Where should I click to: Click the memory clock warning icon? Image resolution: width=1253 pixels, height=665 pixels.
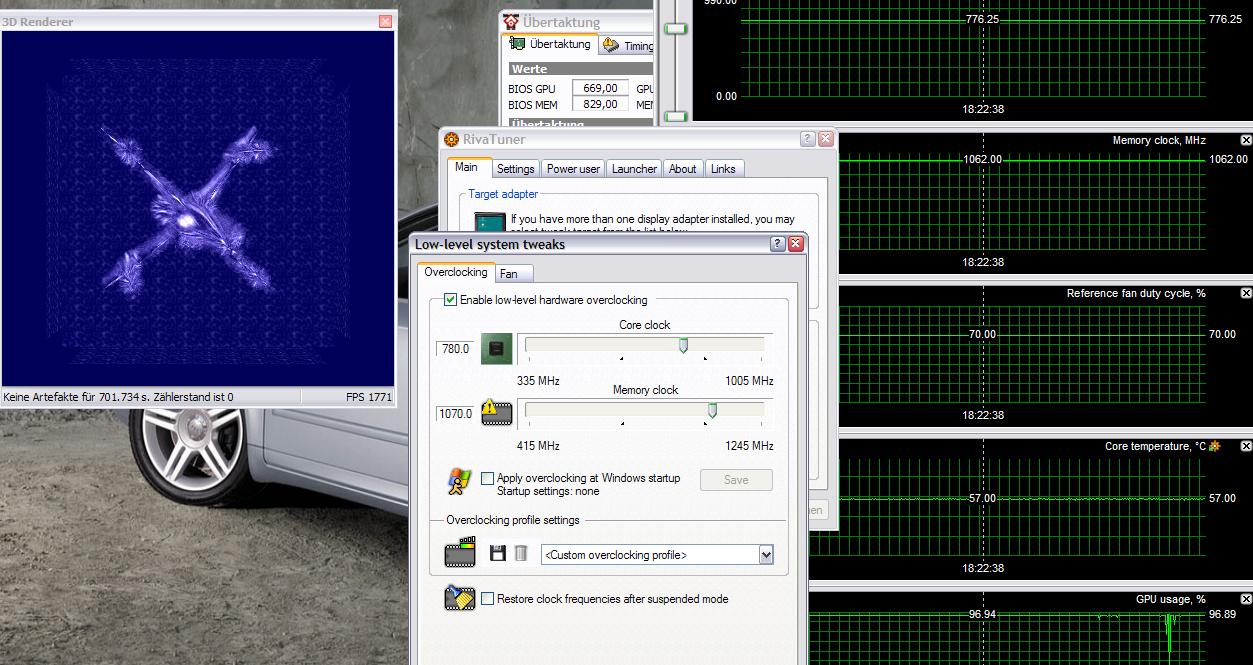coord(497,412)
